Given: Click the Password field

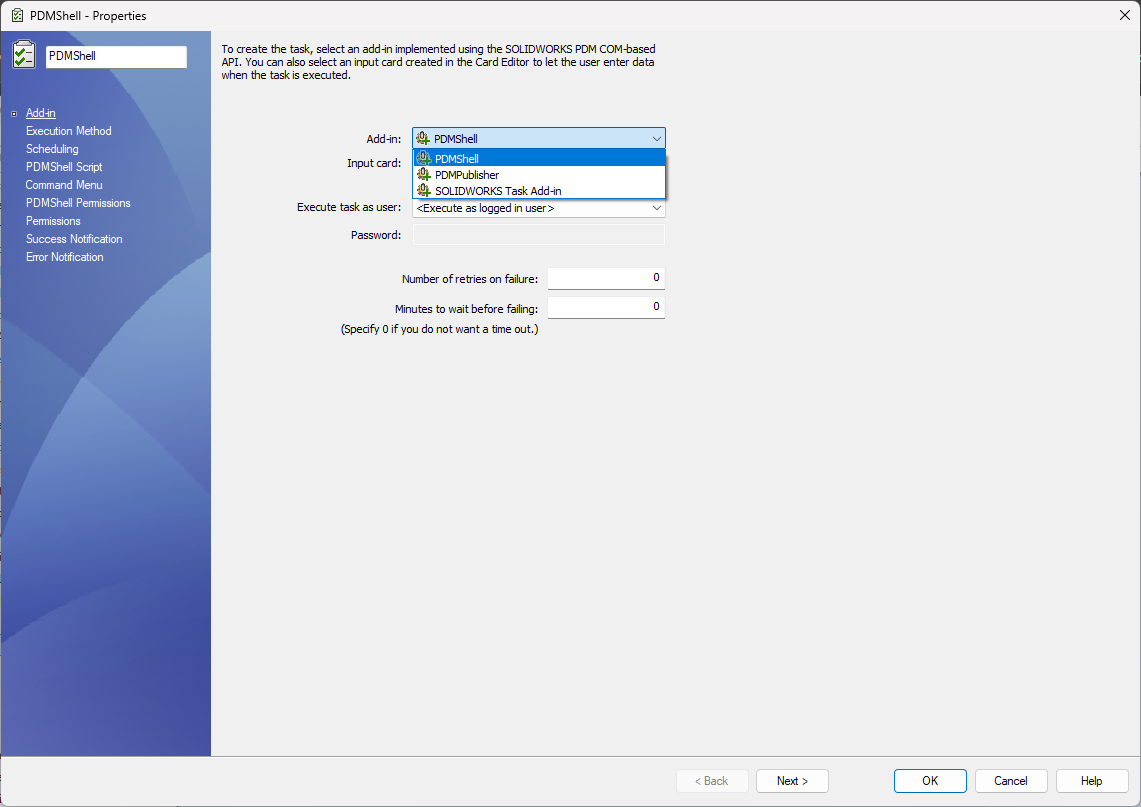Looking at the screenshot, I should click(x=538, y=235).
